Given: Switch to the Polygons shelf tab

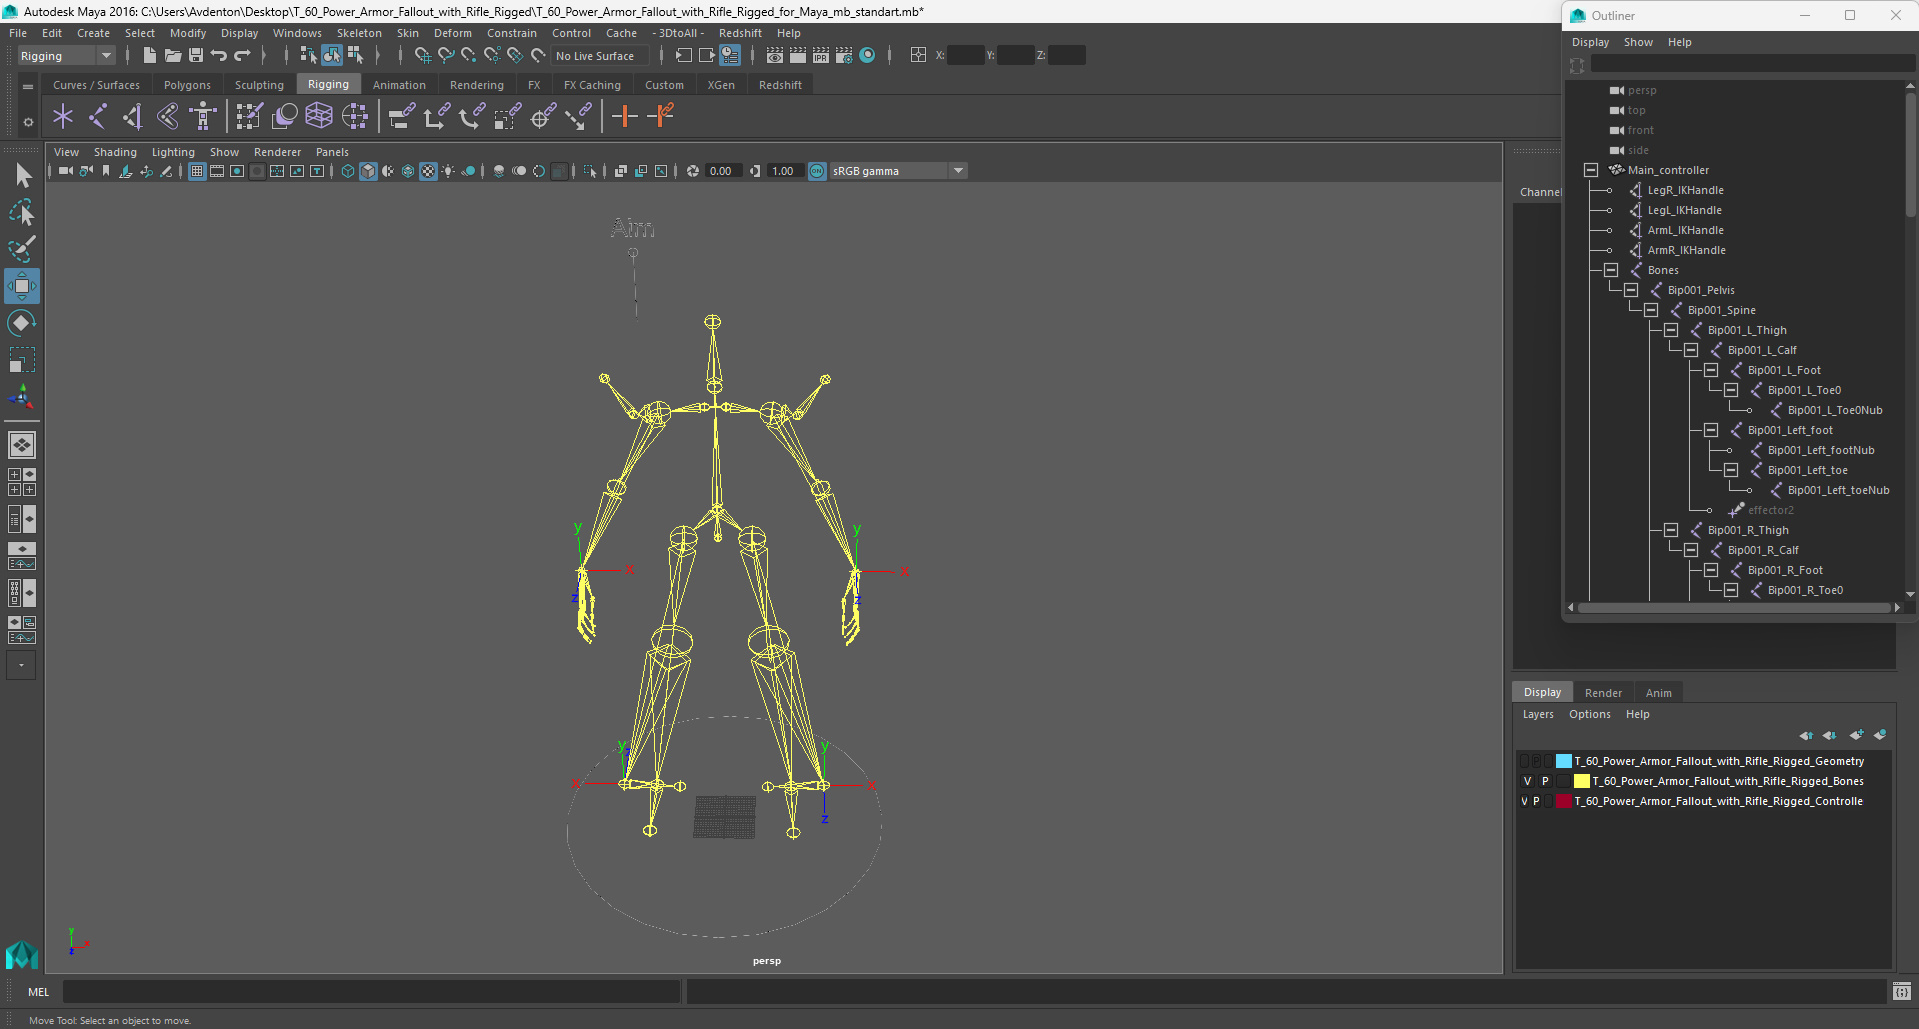Looking at the screenshot, I should coord(187,85).
